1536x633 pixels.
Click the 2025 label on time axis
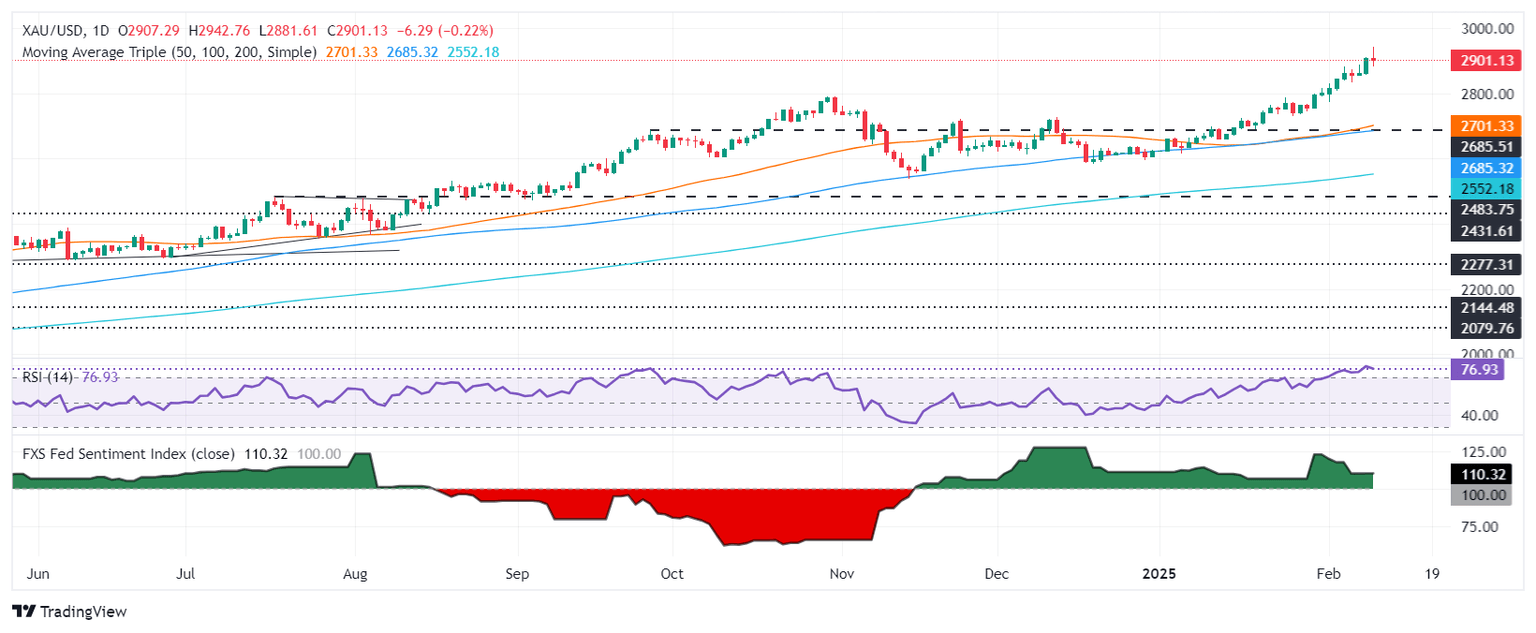[x=1158, y=574]
